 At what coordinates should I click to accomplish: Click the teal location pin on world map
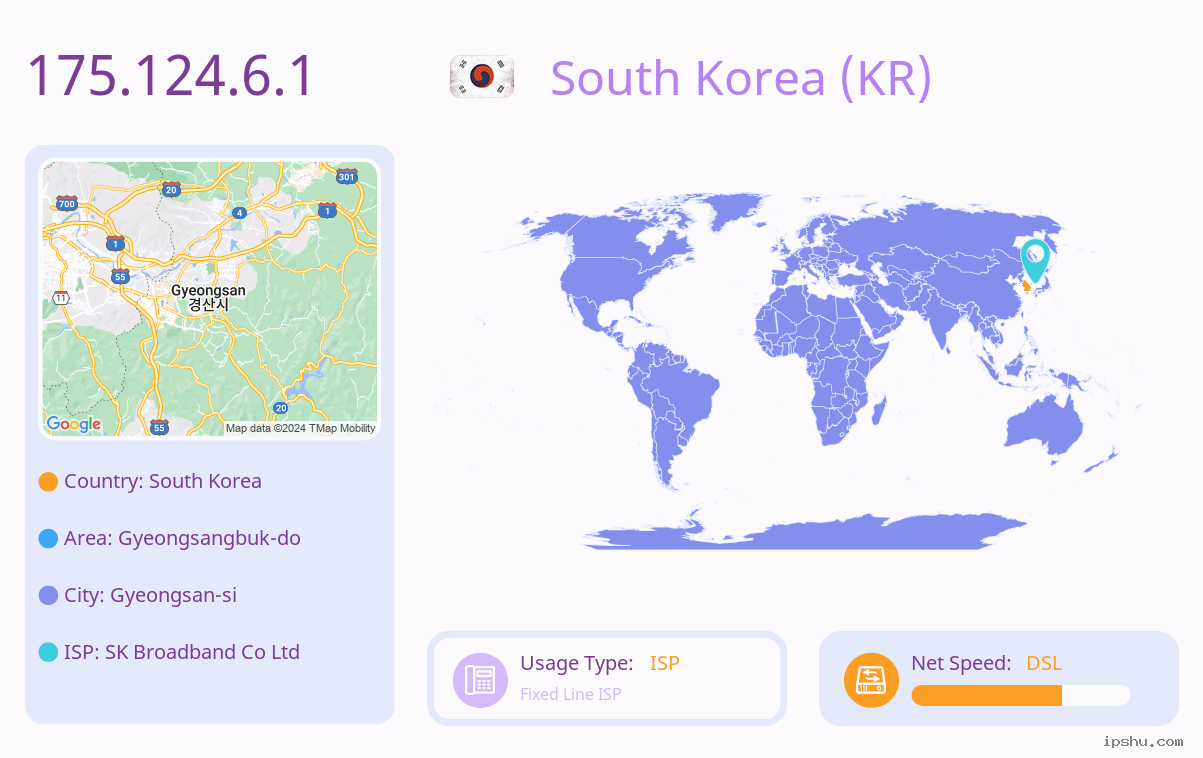pyautogui.click(x=1034, y=260)
